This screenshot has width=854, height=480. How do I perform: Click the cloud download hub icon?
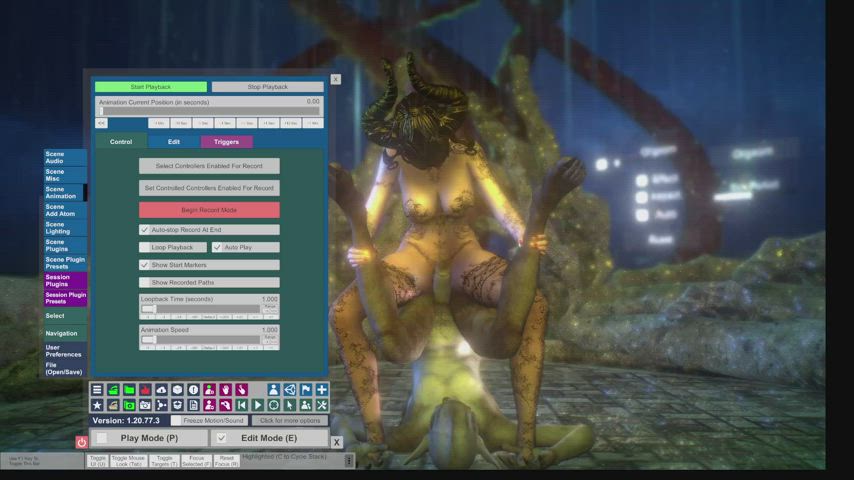(x=161, y=390)
